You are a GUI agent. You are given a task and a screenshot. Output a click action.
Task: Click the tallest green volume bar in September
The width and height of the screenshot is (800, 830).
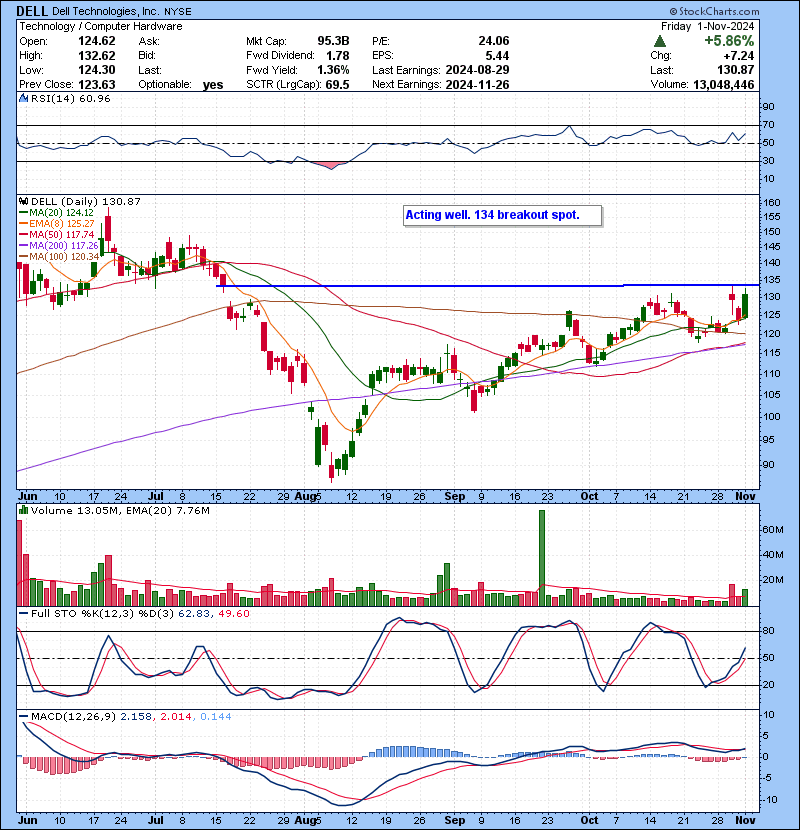[542, 558]
